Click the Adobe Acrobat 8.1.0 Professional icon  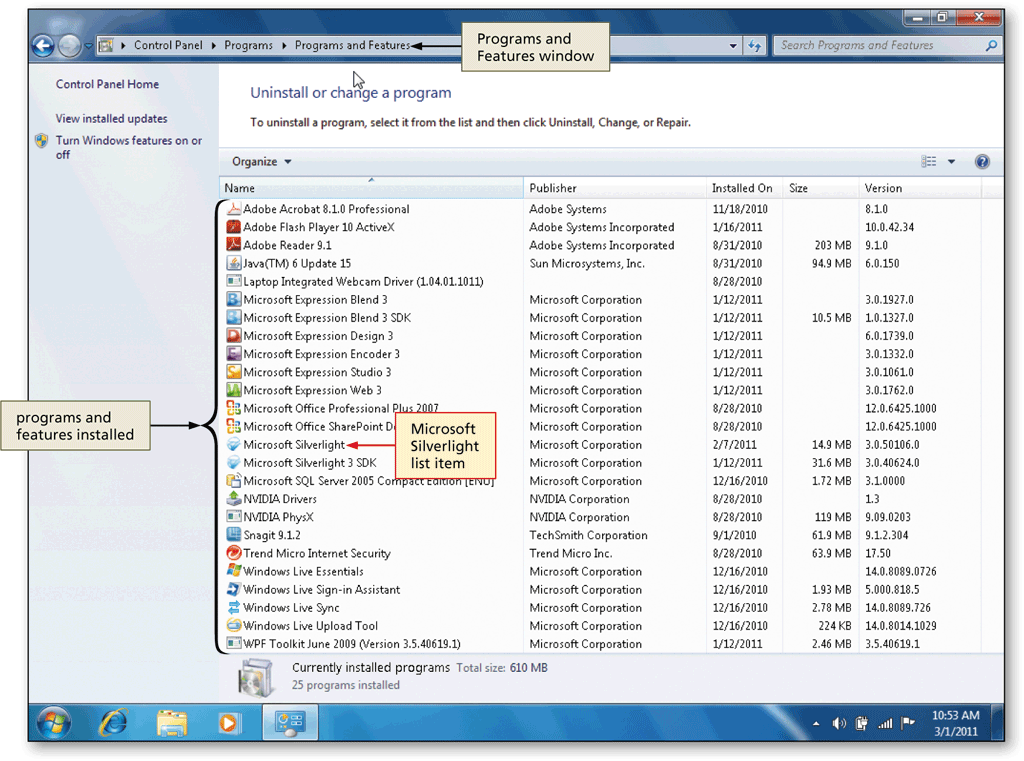(x=233, y=209)
